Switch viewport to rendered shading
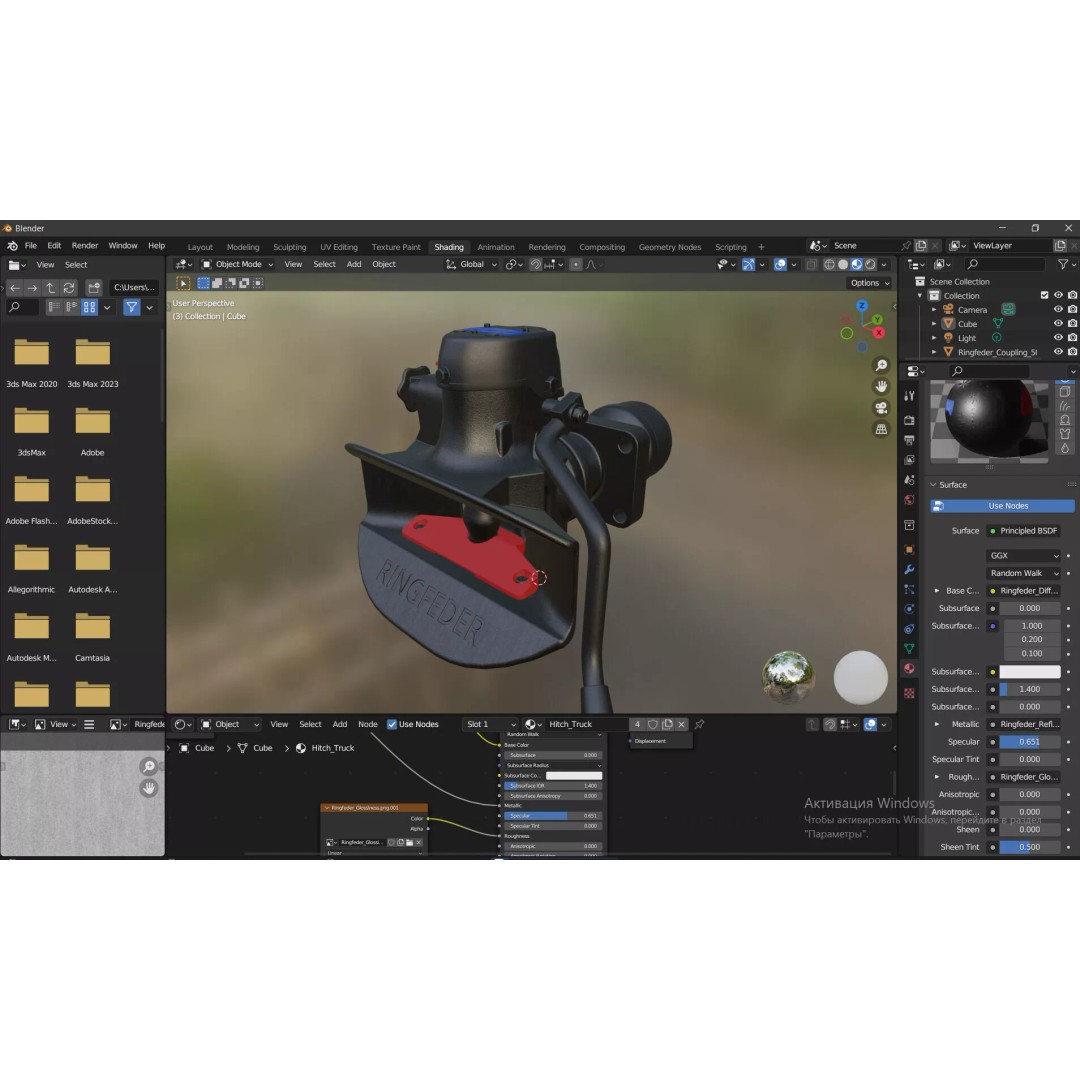1080x1080 pixels. click(871, 264)
